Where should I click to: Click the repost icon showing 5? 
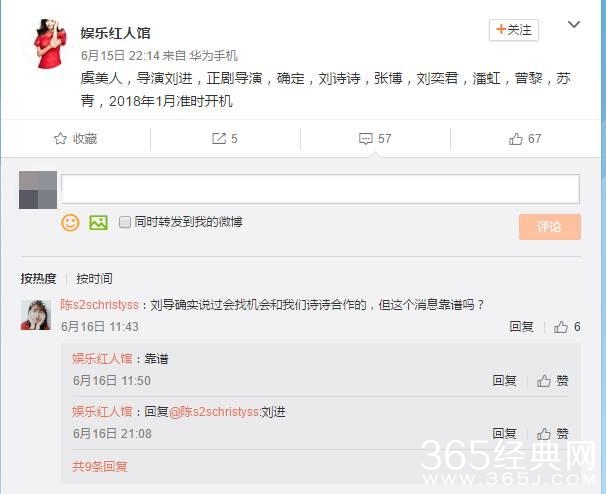(219, 138)
